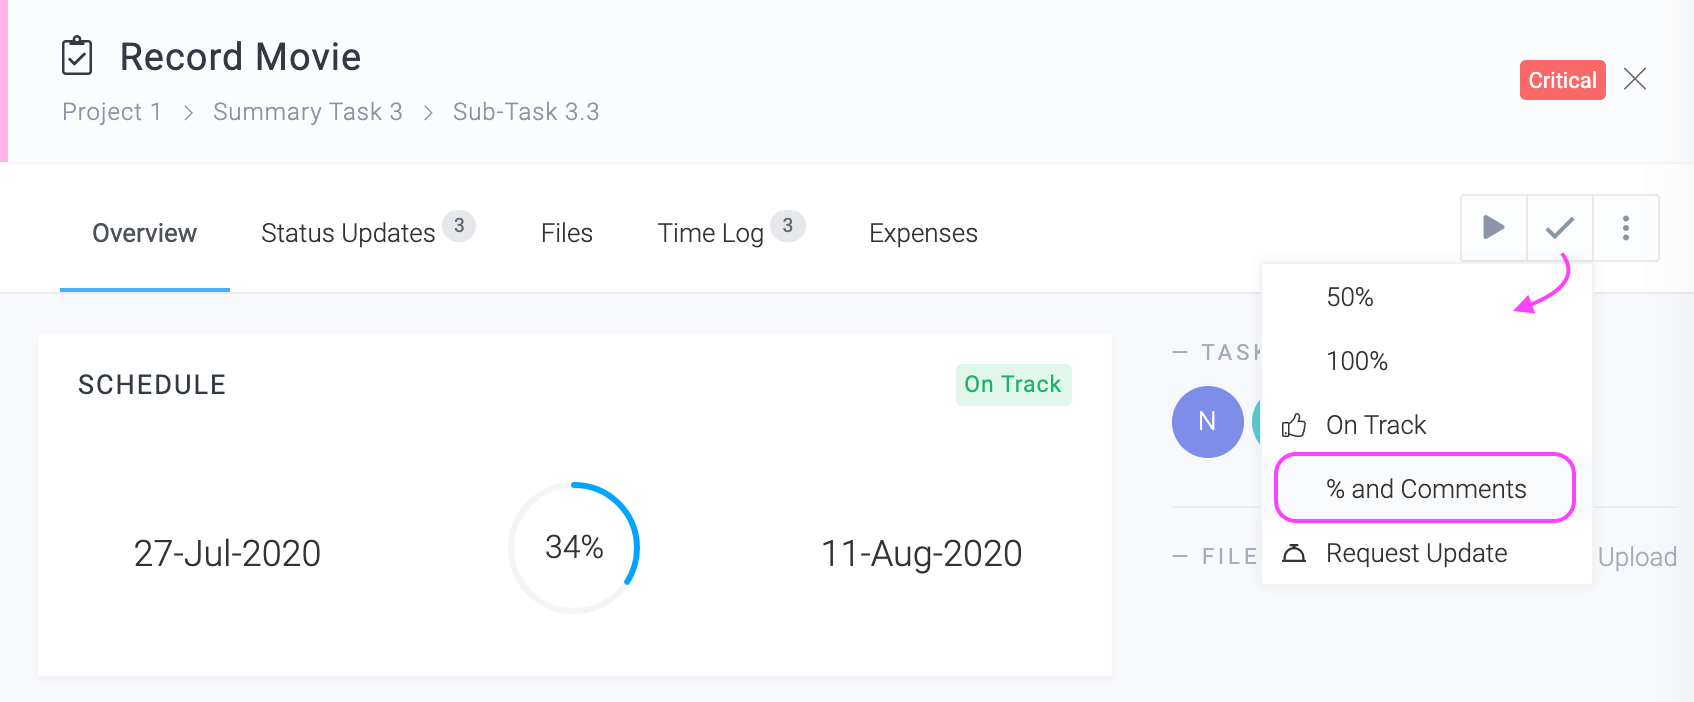Click the N user avatar
The height and width of the screenshot is (702, 1694).
[x=1207, y=422]
